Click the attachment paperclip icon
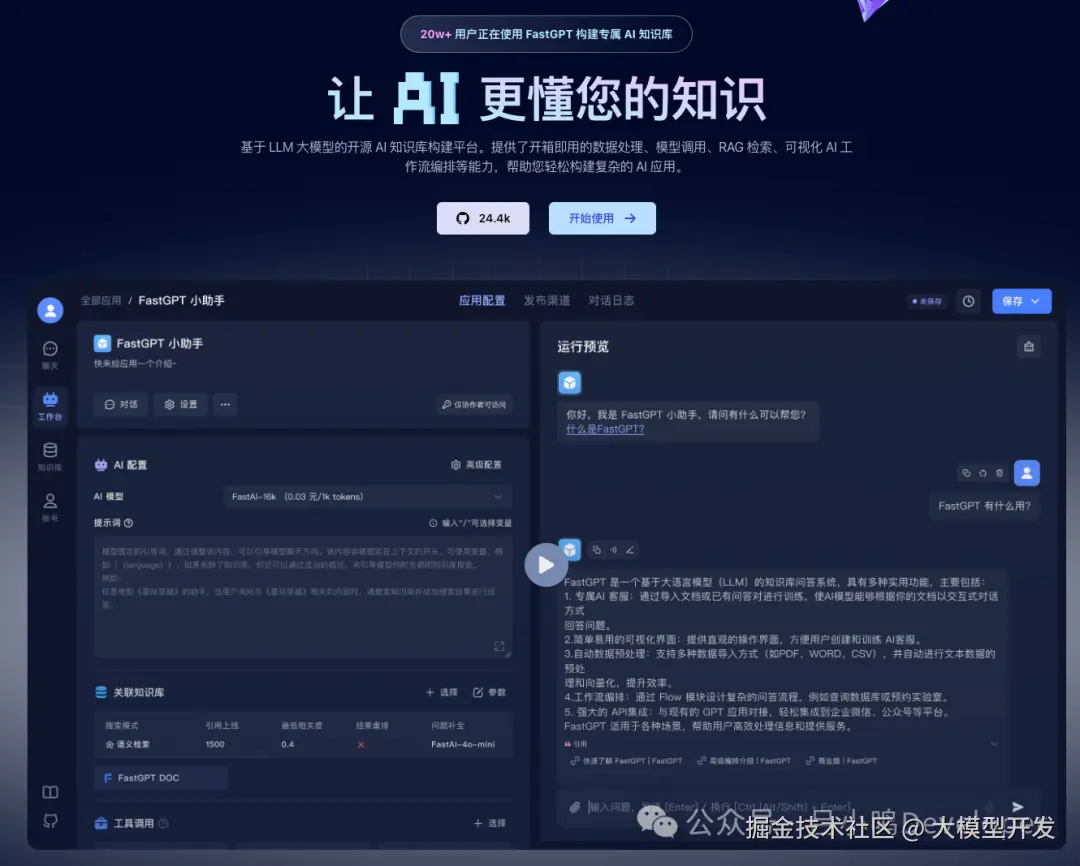The height and width of the screenshot is (866, 1080). [575, 807]
